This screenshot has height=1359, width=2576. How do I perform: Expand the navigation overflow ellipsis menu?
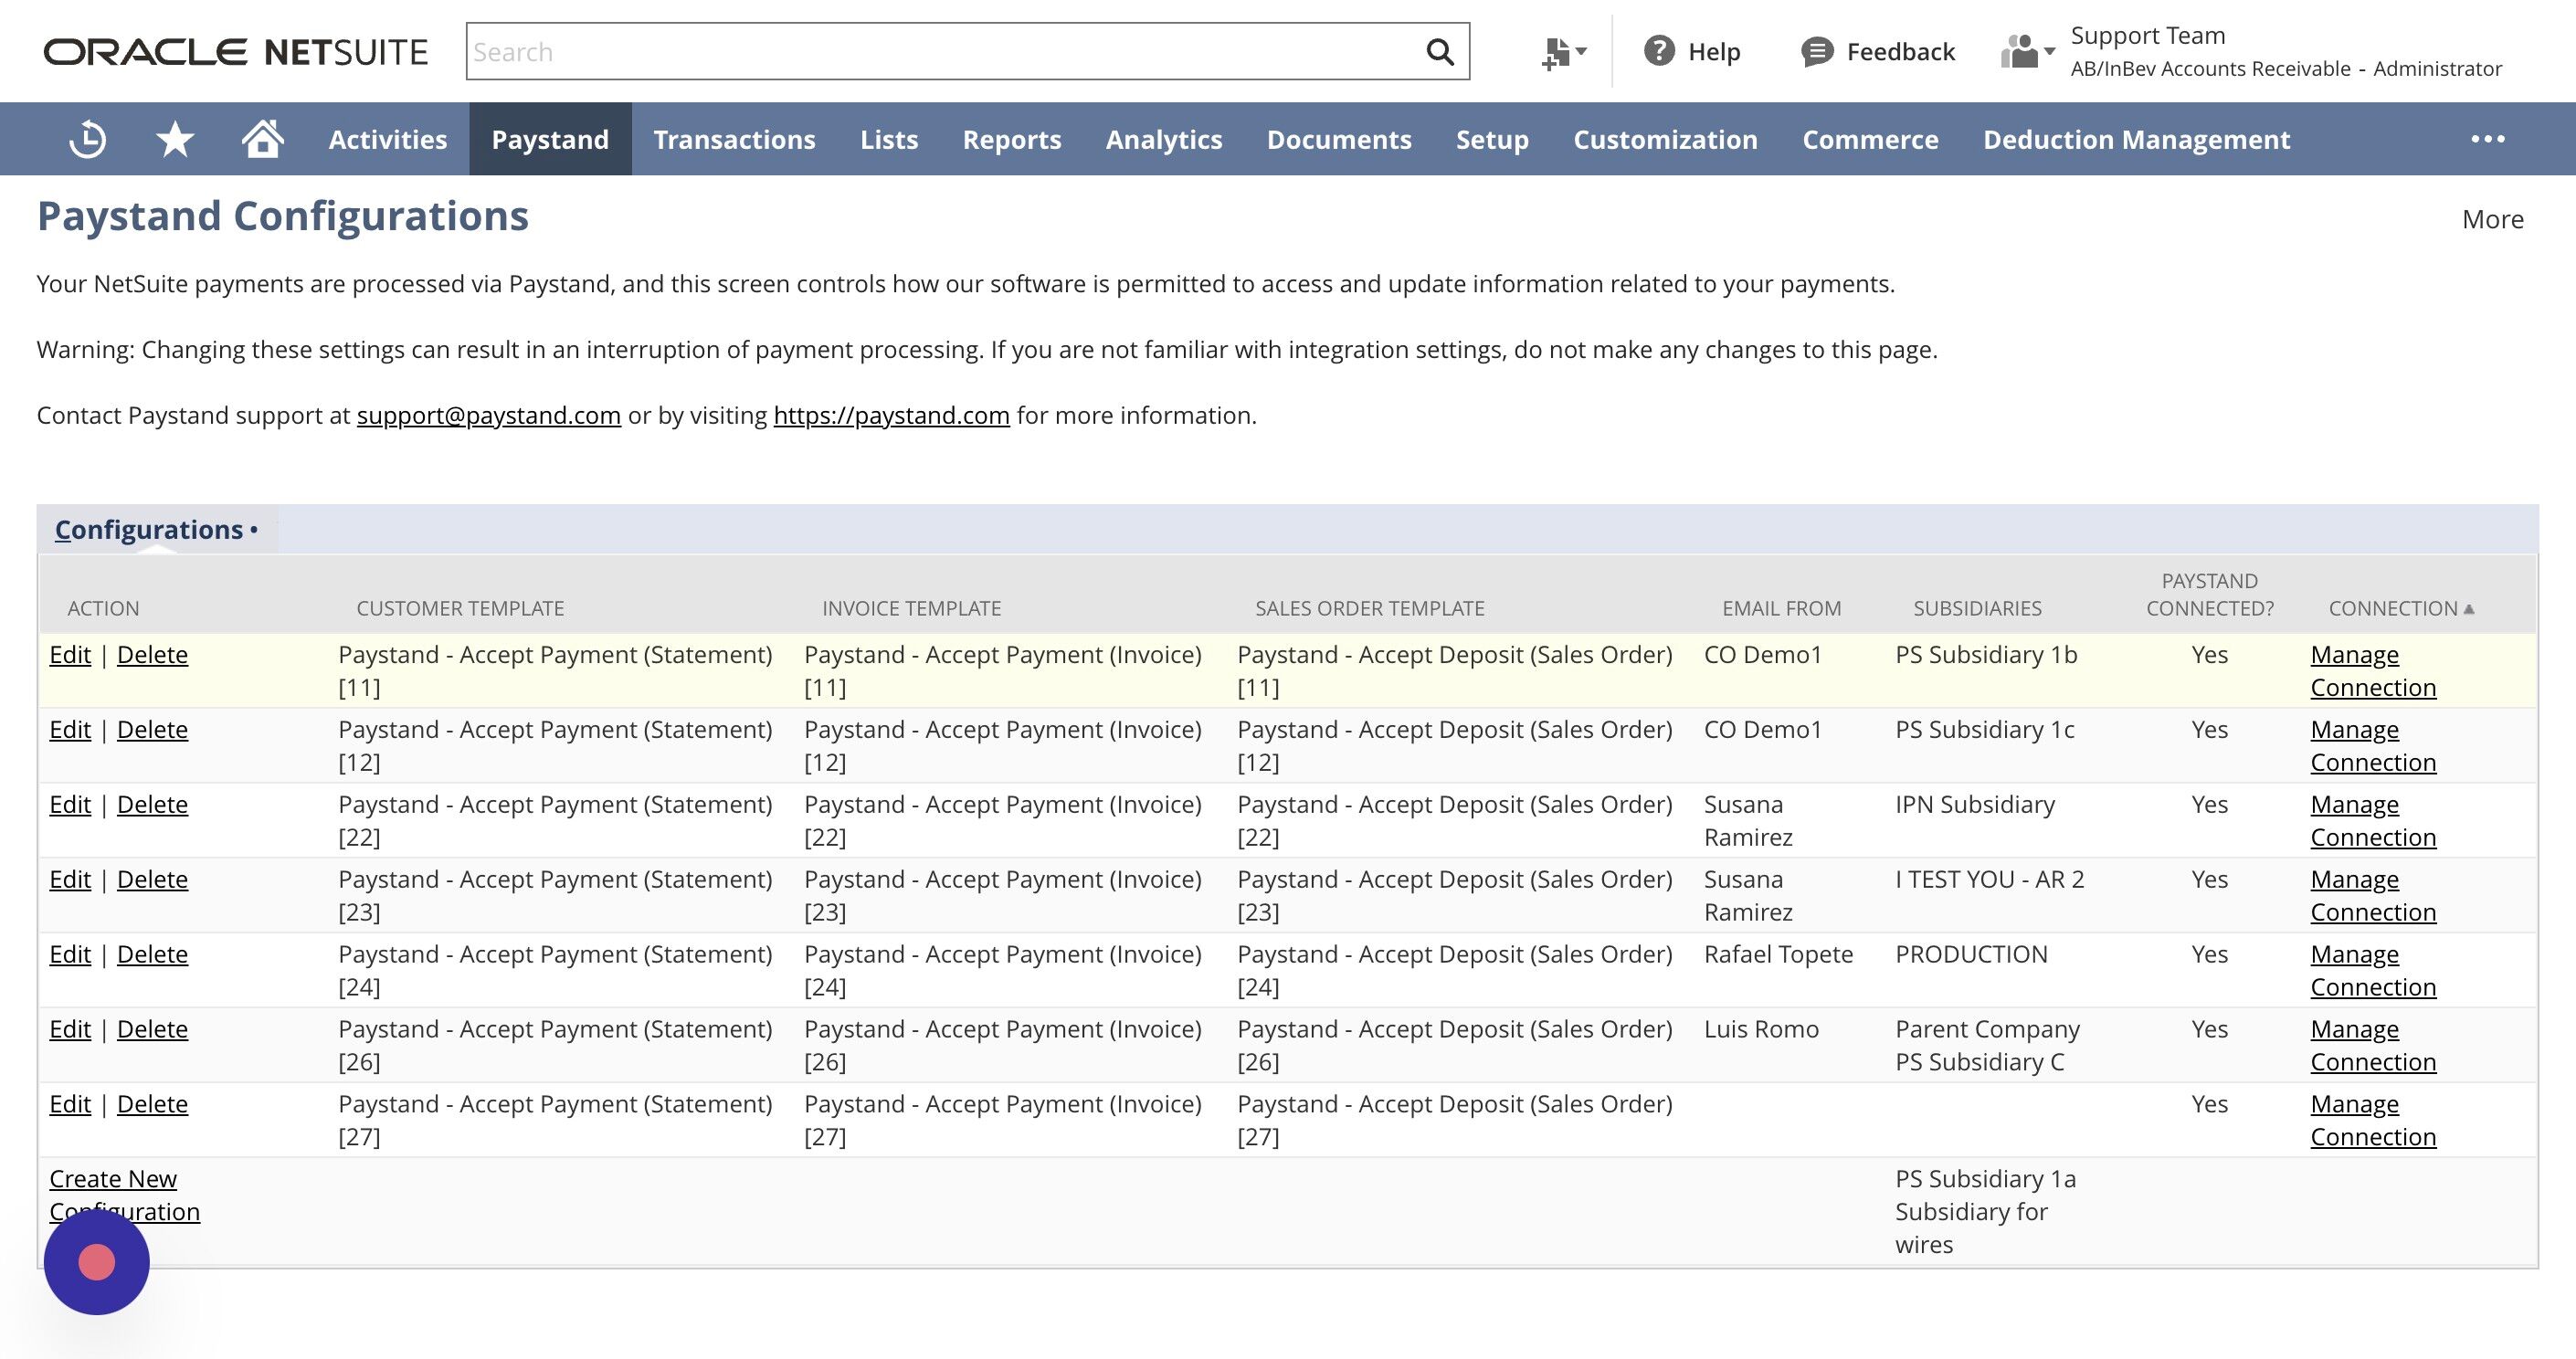click(x=2487, y=139)
